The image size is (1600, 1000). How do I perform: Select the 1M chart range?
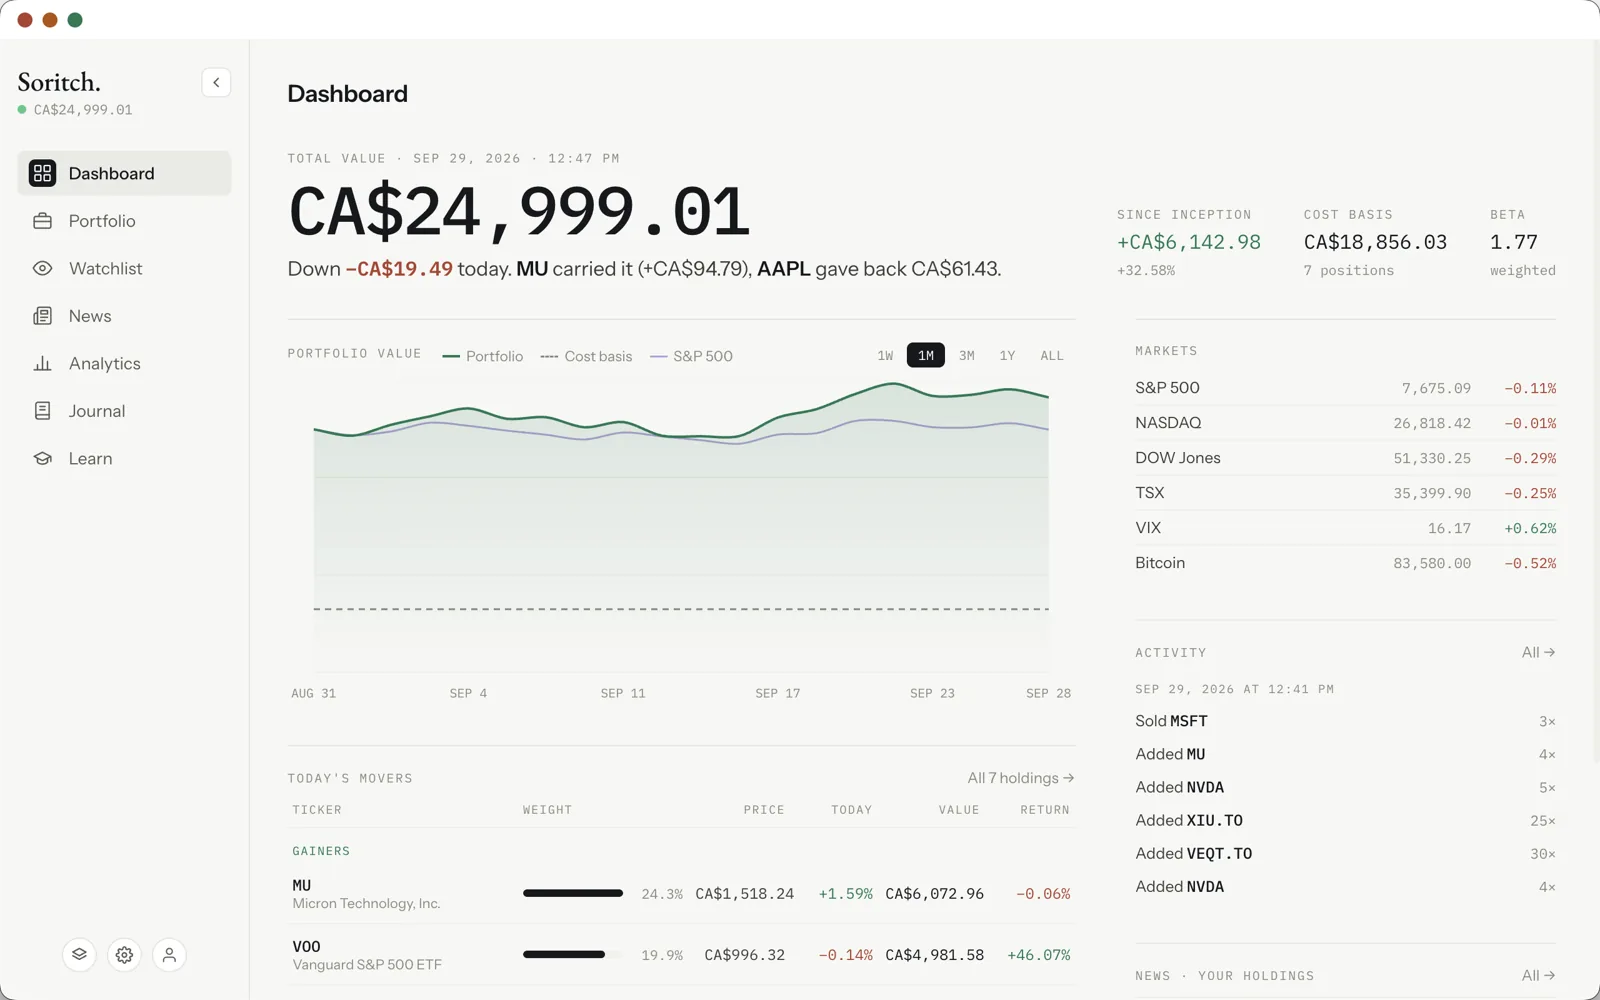click(926, 355)
